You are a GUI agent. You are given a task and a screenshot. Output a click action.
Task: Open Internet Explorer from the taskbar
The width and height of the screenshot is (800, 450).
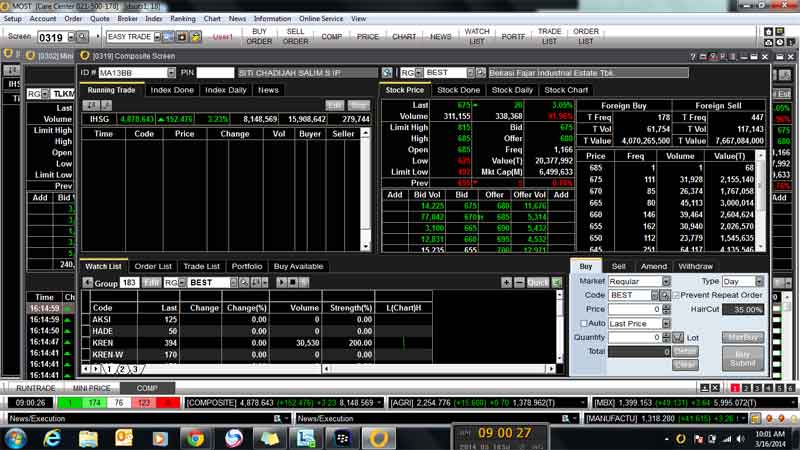51,437
